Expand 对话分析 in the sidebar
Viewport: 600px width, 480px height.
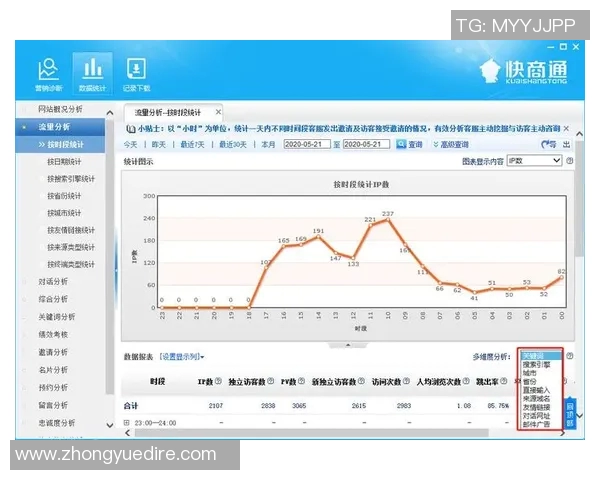[53, 281]
